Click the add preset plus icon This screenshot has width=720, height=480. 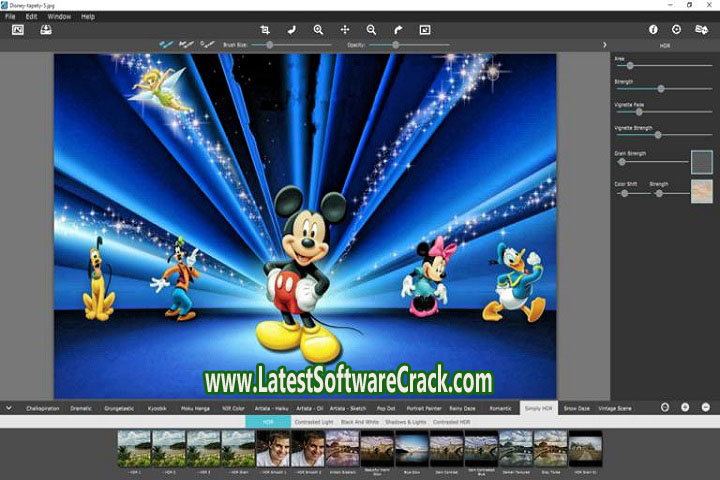(685, 407)
